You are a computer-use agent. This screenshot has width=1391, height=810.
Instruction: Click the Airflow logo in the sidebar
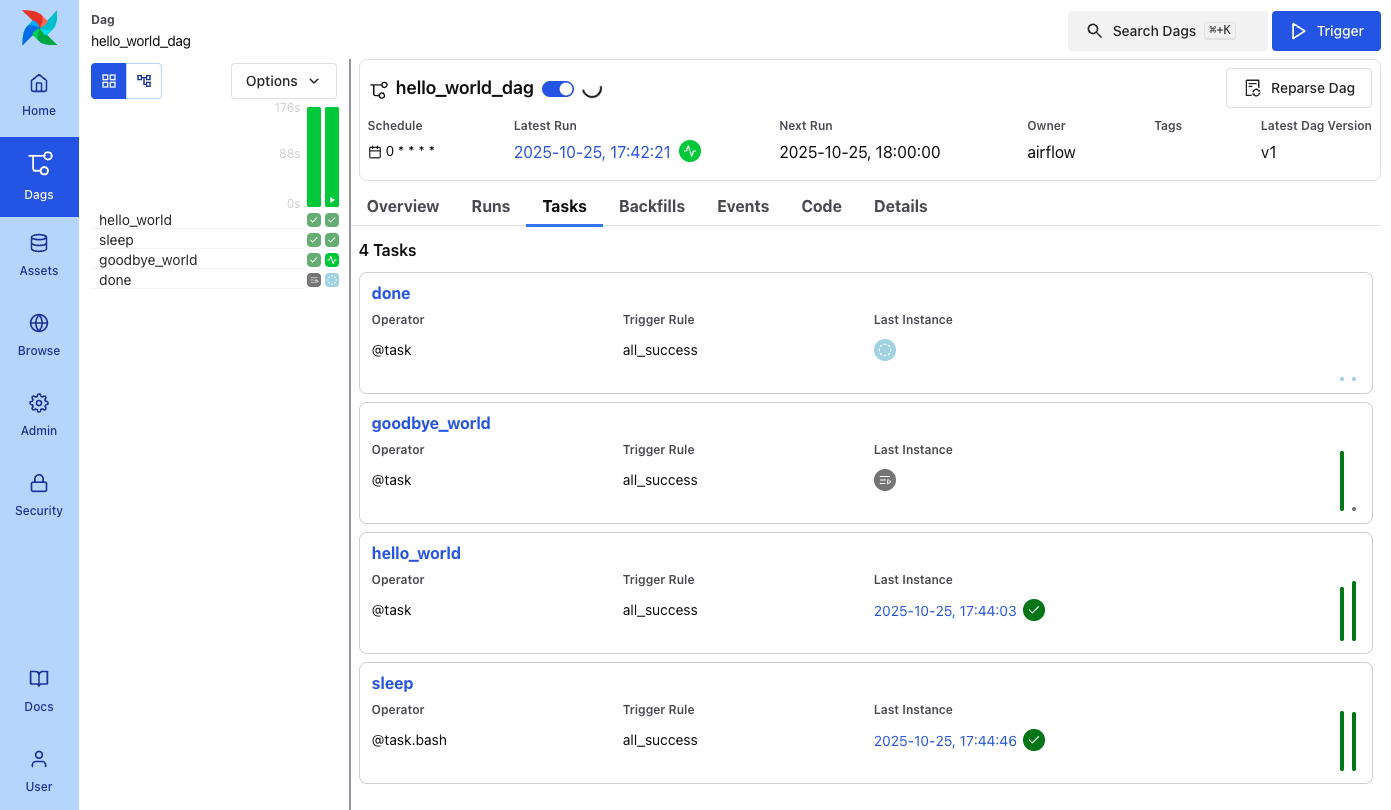click(39, 28)
